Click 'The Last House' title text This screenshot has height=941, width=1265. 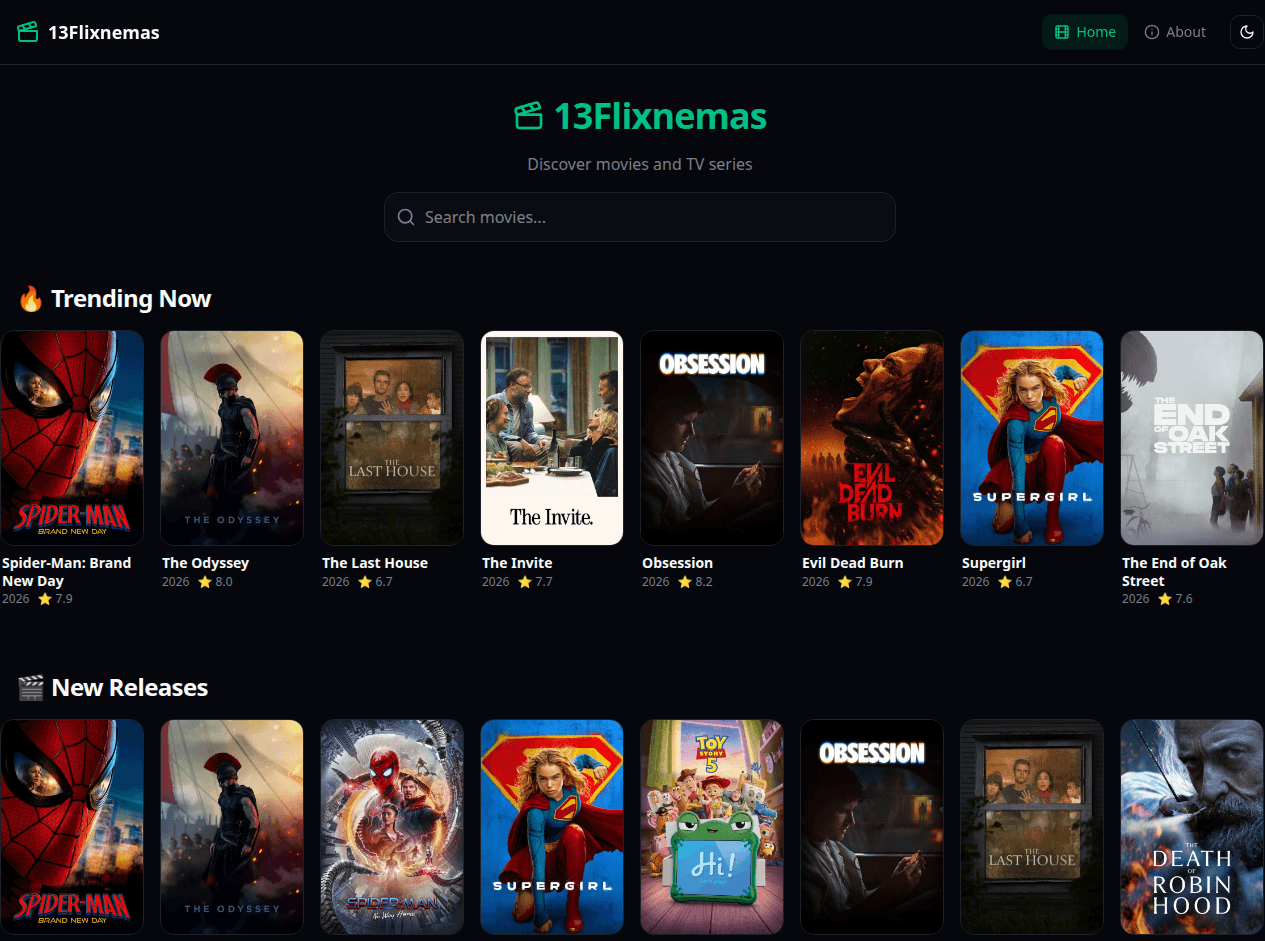pos(375,563)
